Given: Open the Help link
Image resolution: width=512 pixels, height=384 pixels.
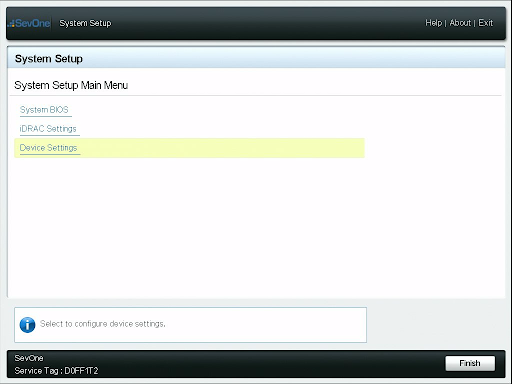Looking at the screenshot, I should tap(433, 23).
